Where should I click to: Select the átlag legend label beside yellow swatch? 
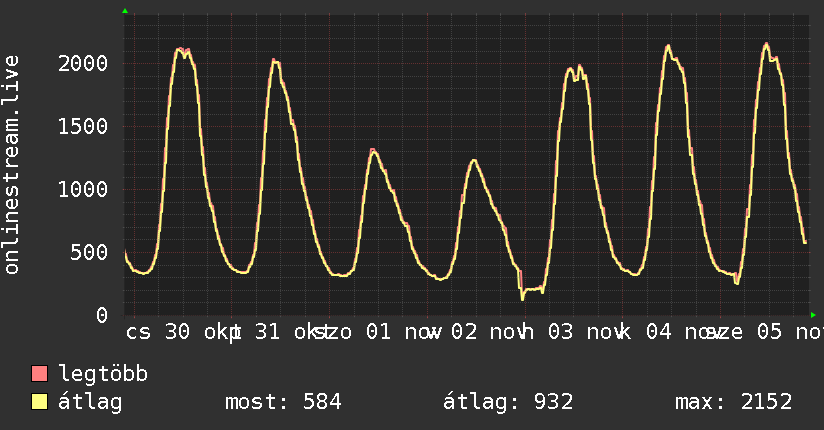[x=90, y=402]
